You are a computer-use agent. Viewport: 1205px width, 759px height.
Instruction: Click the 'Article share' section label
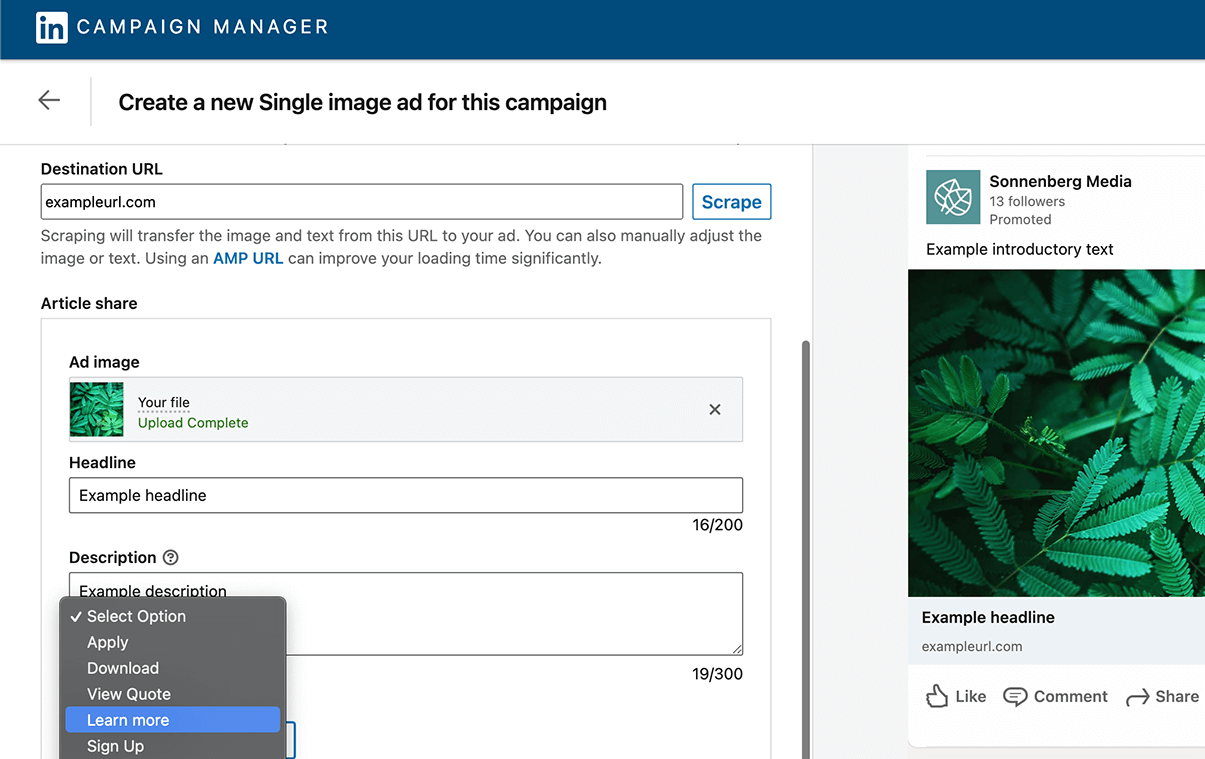point(89,303)
